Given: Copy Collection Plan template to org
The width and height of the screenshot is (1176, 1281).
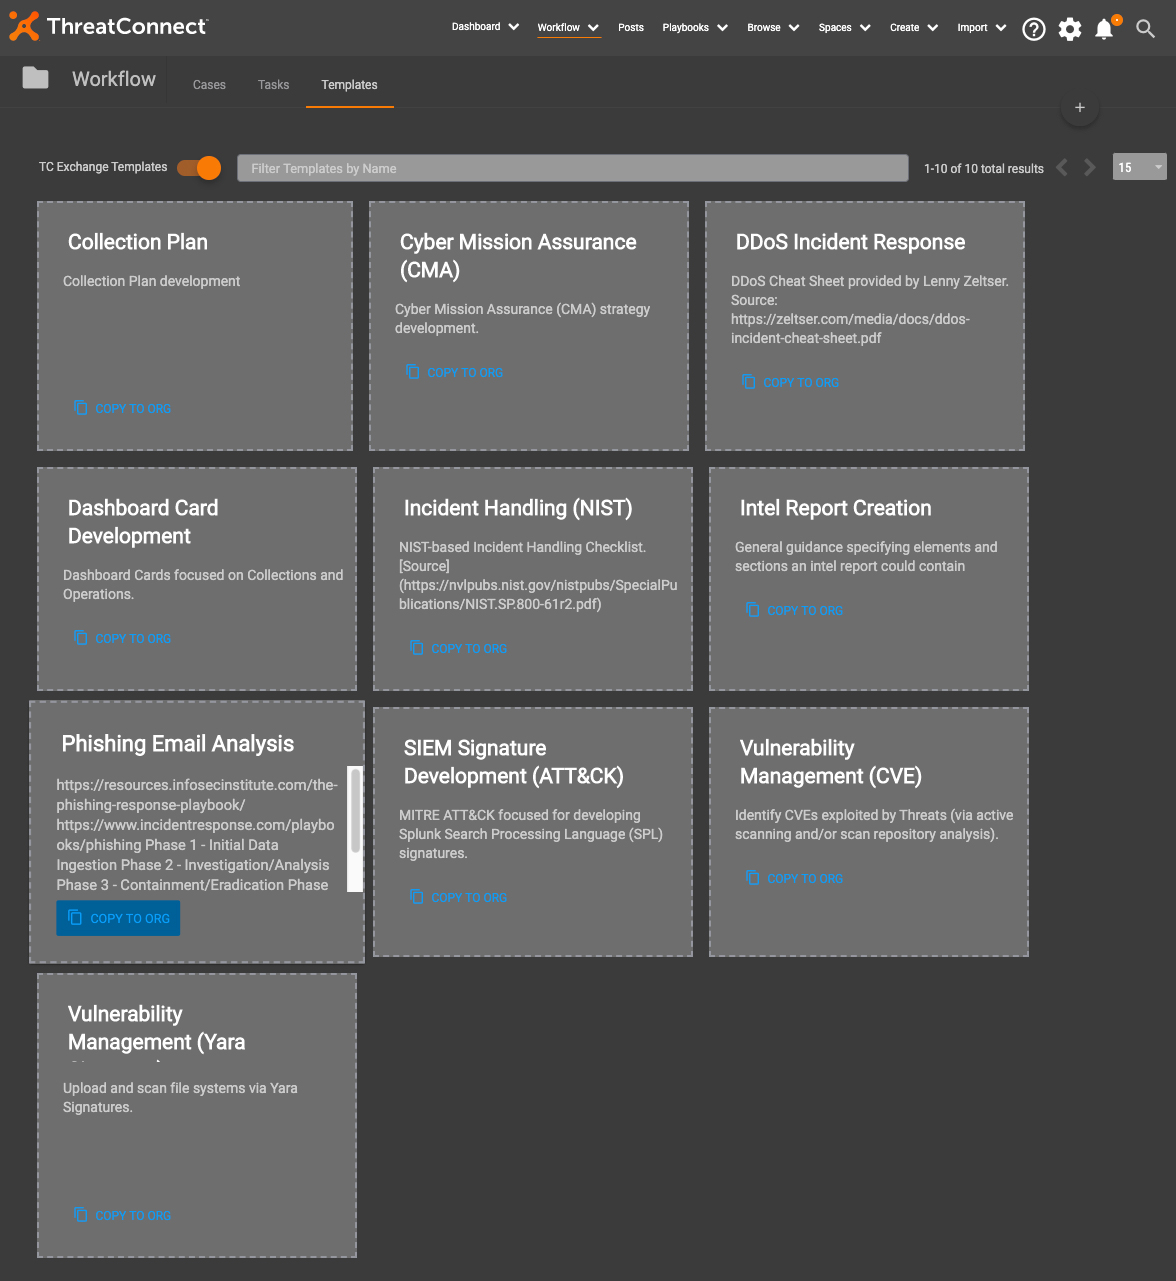Looking at the screenshot, I should (123, 408).
